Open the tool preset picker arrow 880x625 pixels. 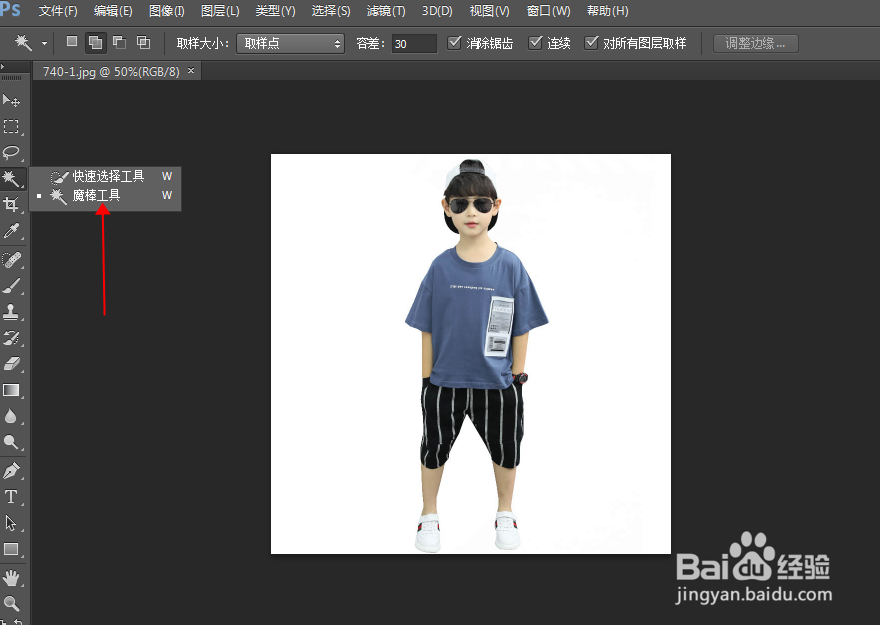(44, 43)
